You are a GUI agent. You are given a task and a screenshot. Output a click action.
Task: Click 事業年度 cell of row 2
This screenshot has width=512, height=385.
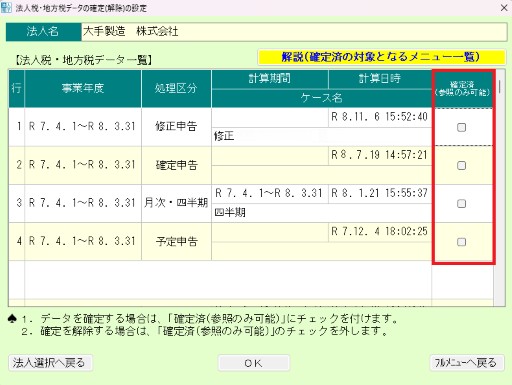coord(83,165)
